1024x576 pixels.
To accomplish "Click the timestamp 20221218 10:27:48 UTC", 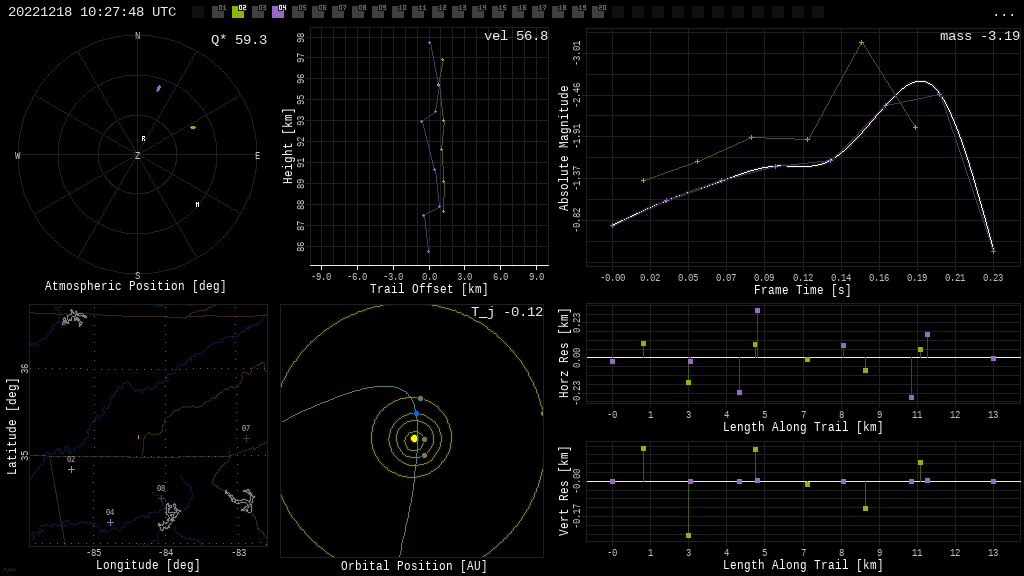I will pyautogui.click(x=92, y=12).
